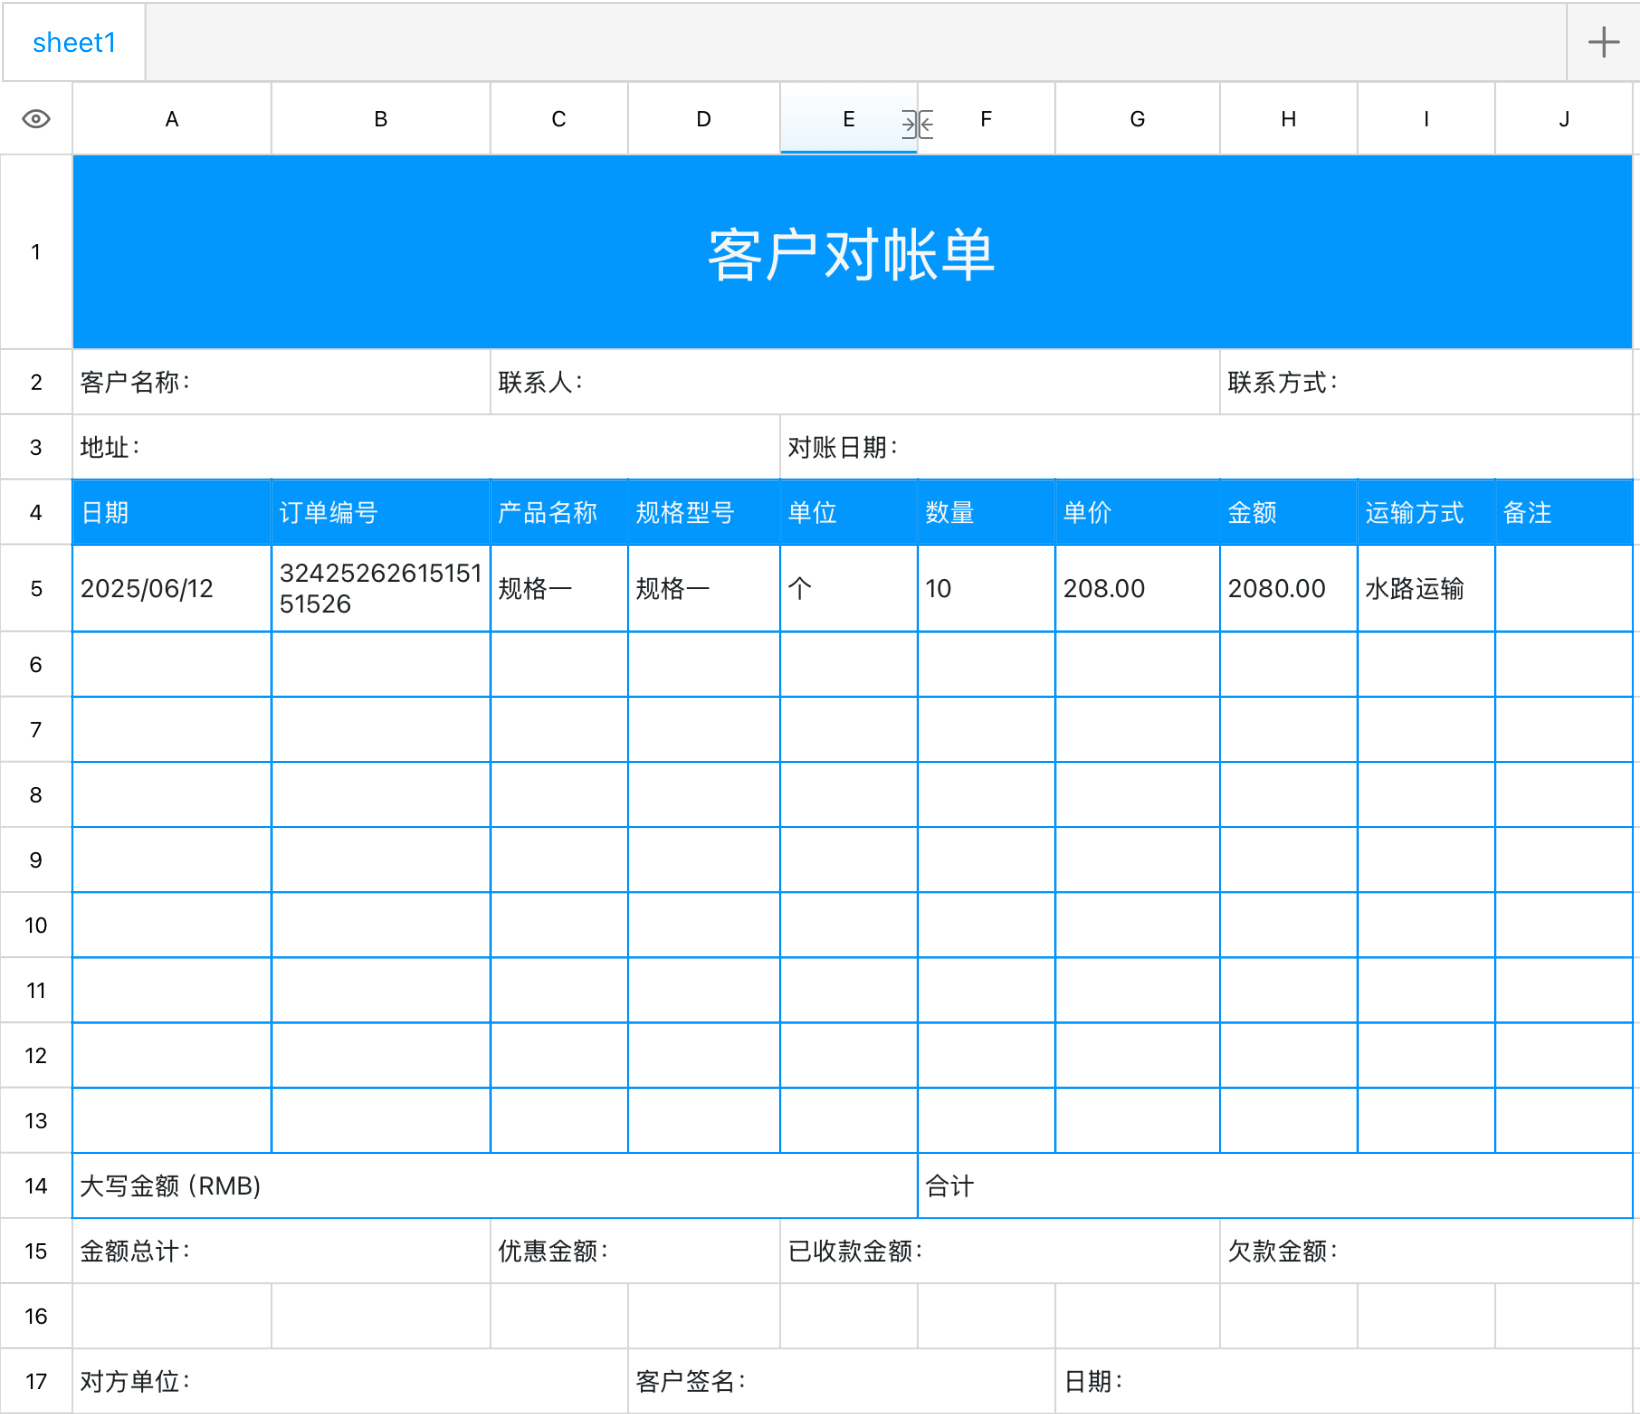The image size is (1640, 1414).
Task: Select column D header
Action: (704, 119)
